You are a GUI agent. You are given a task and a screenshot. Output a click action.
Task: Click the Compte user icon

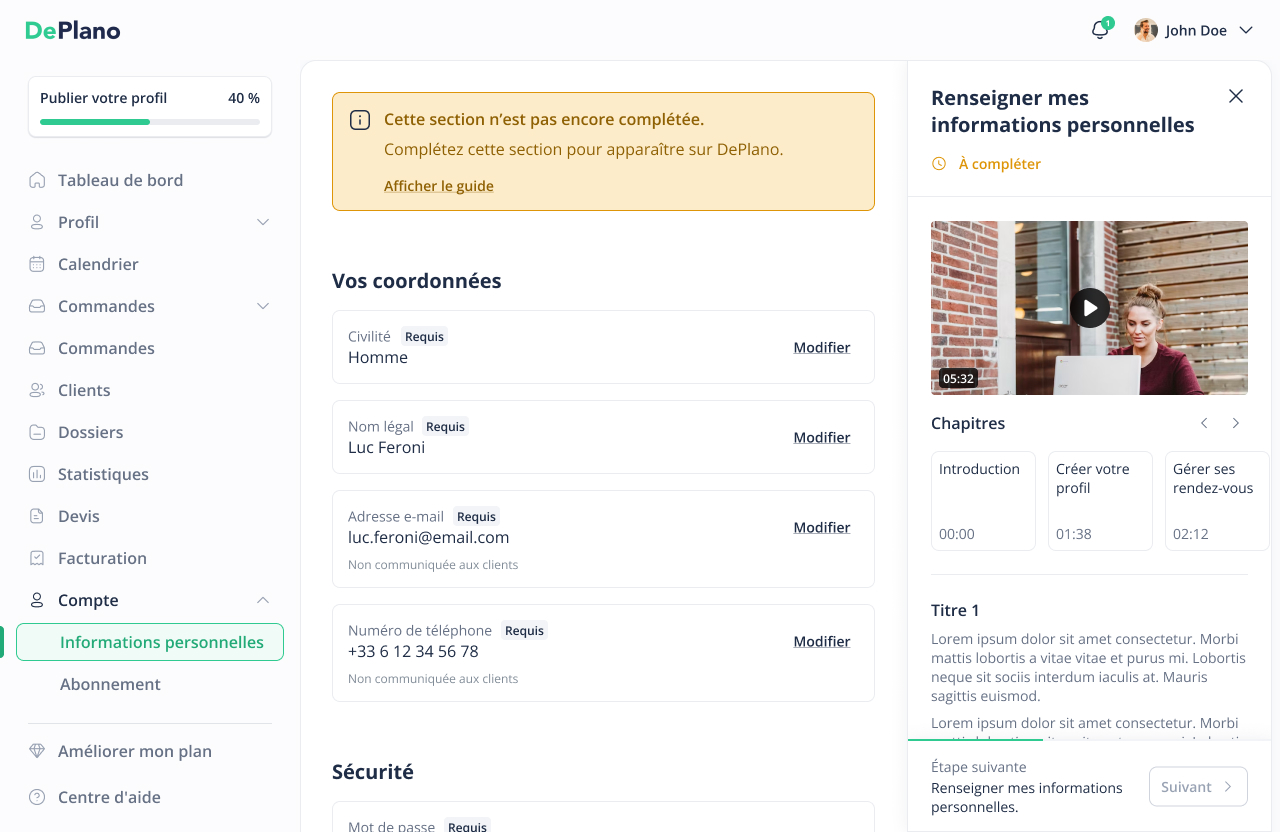click(x=37, y=600)
